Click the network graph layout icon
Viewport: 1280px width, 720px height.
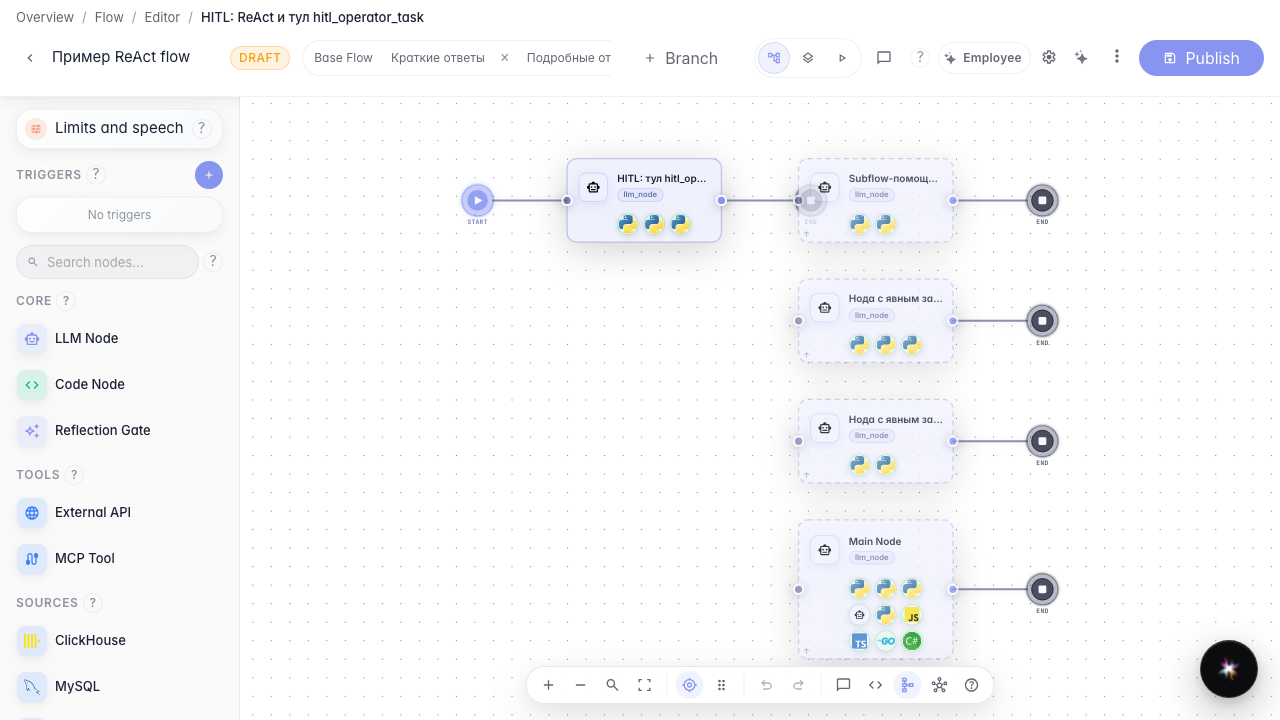point(939,685)
